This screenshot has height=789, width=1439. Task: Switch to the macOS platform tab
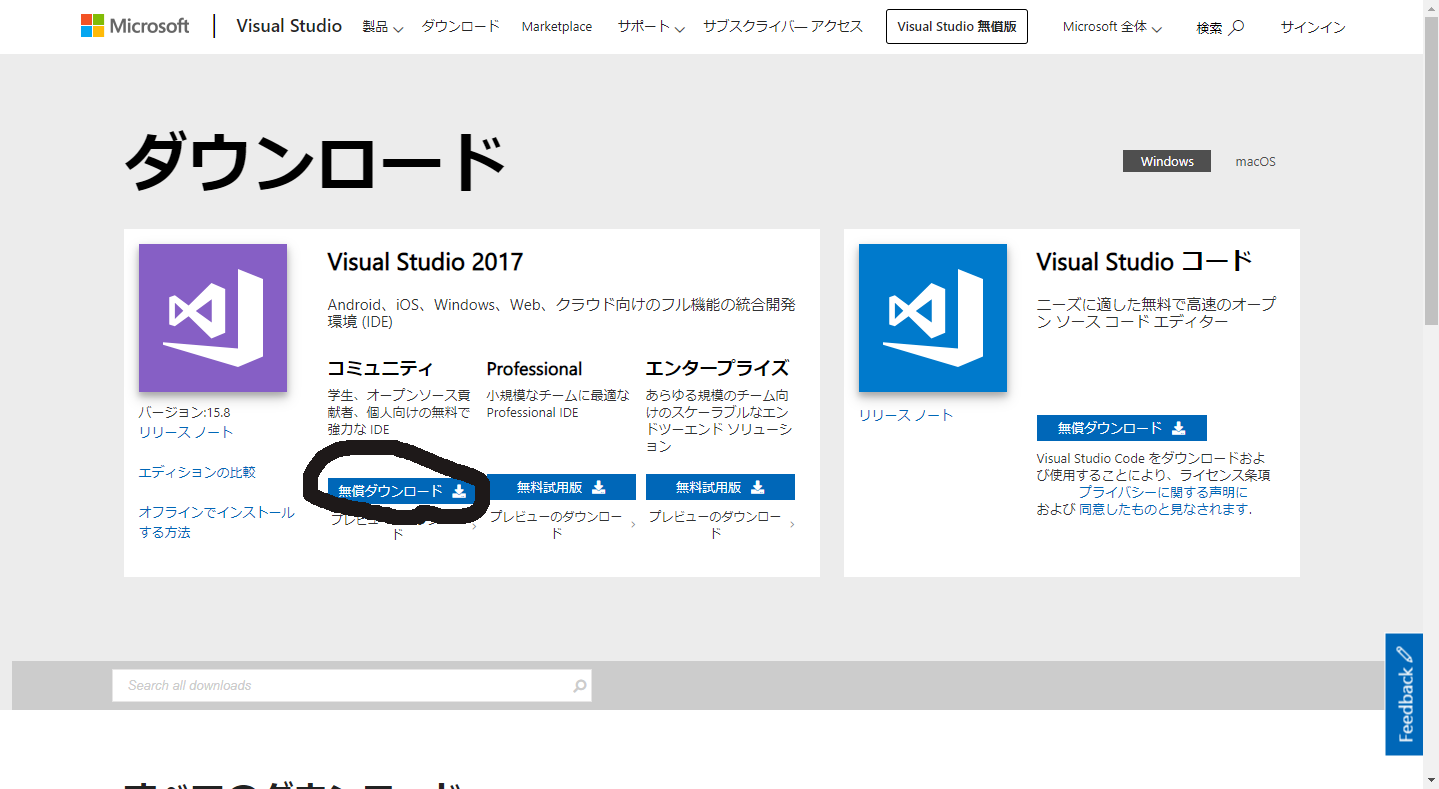(x=1255, y=161)
